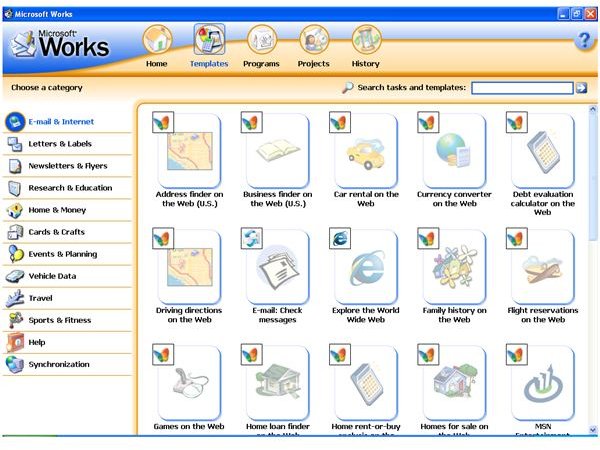Open E-mail: Check messages task

tap(278, 267)
